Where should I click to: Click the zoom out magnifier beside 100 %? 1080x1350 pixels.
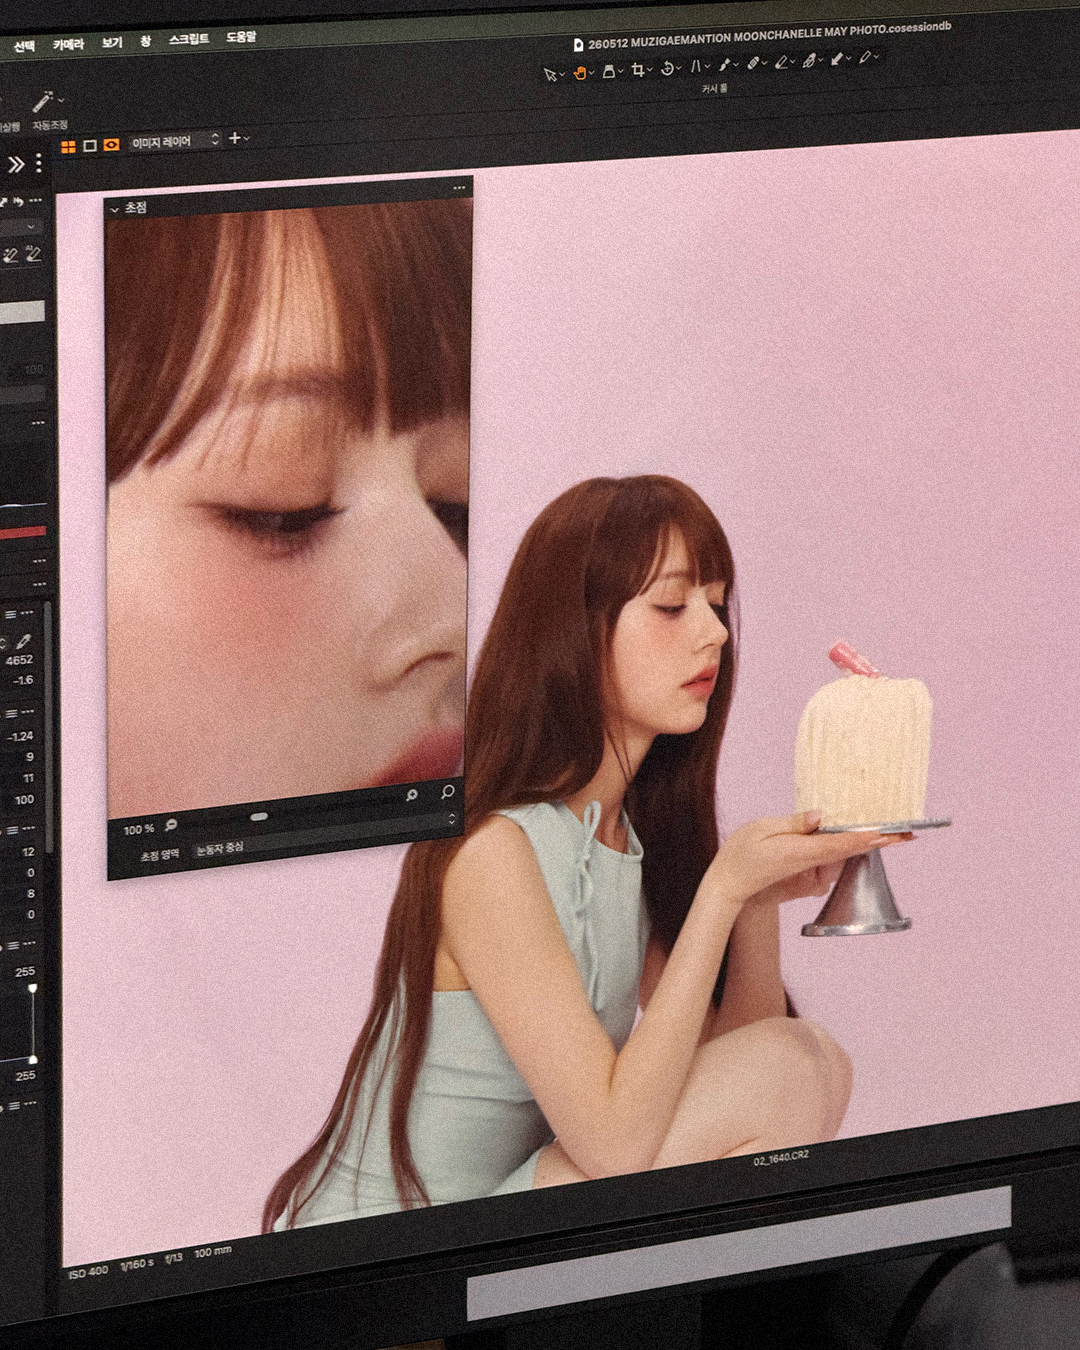(171, 825)
